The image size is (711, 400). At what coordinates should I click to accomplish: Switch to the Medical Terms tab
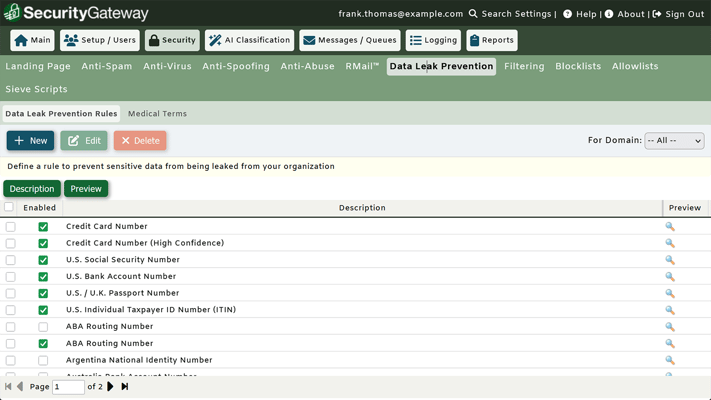(x=157, y=114)
